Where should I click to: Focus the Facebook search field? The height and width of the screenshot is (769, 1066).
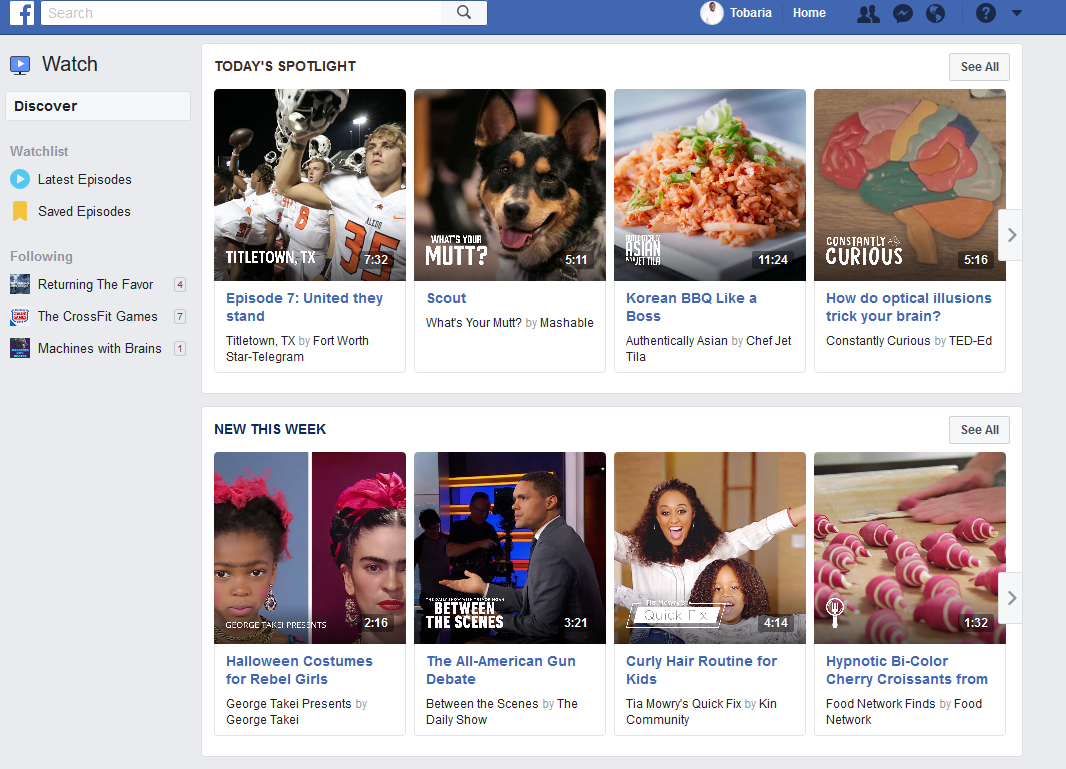coord(241,13)
